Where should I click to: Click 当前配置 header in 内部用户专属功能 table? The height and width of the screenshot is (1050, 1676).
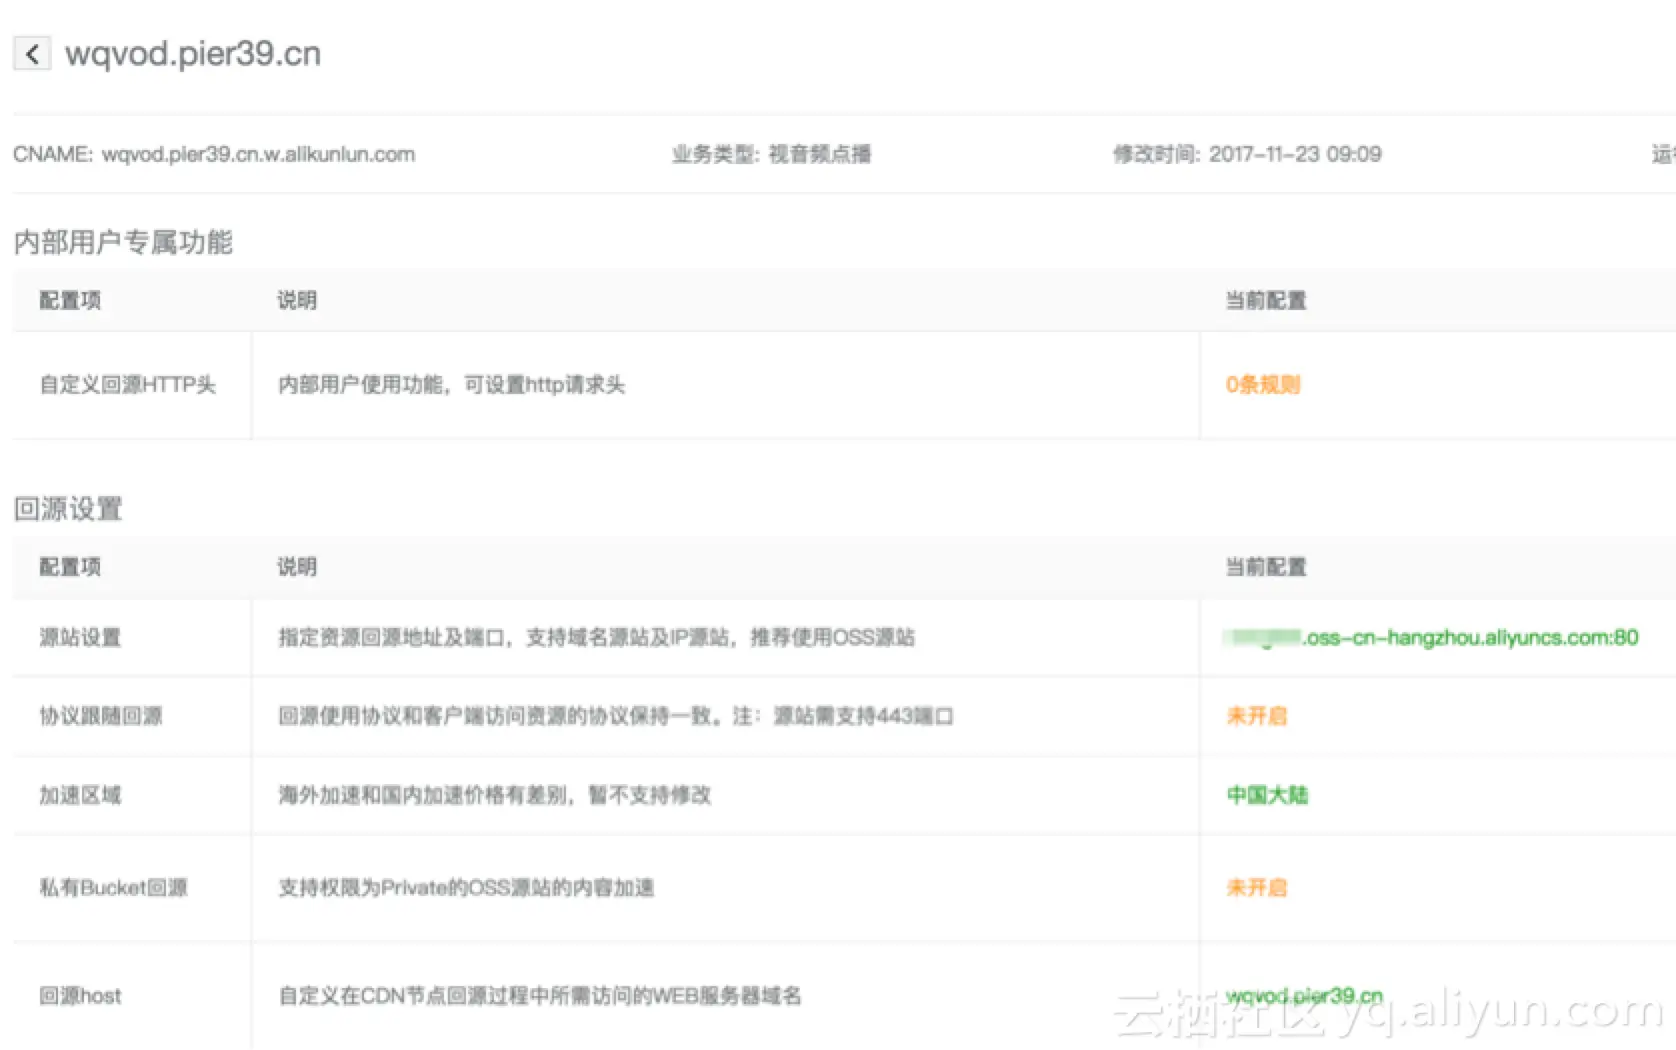[1266, 301]
